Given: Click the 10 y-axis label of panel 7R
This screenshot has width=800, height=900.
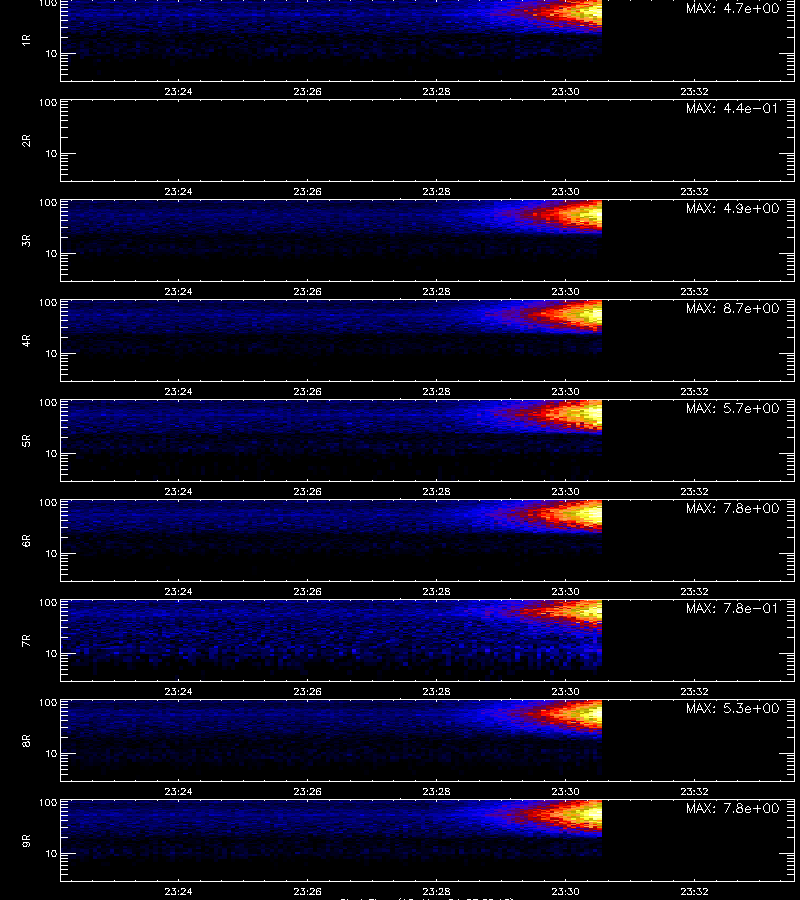Looking at the screenshot, I should (51, 653).
